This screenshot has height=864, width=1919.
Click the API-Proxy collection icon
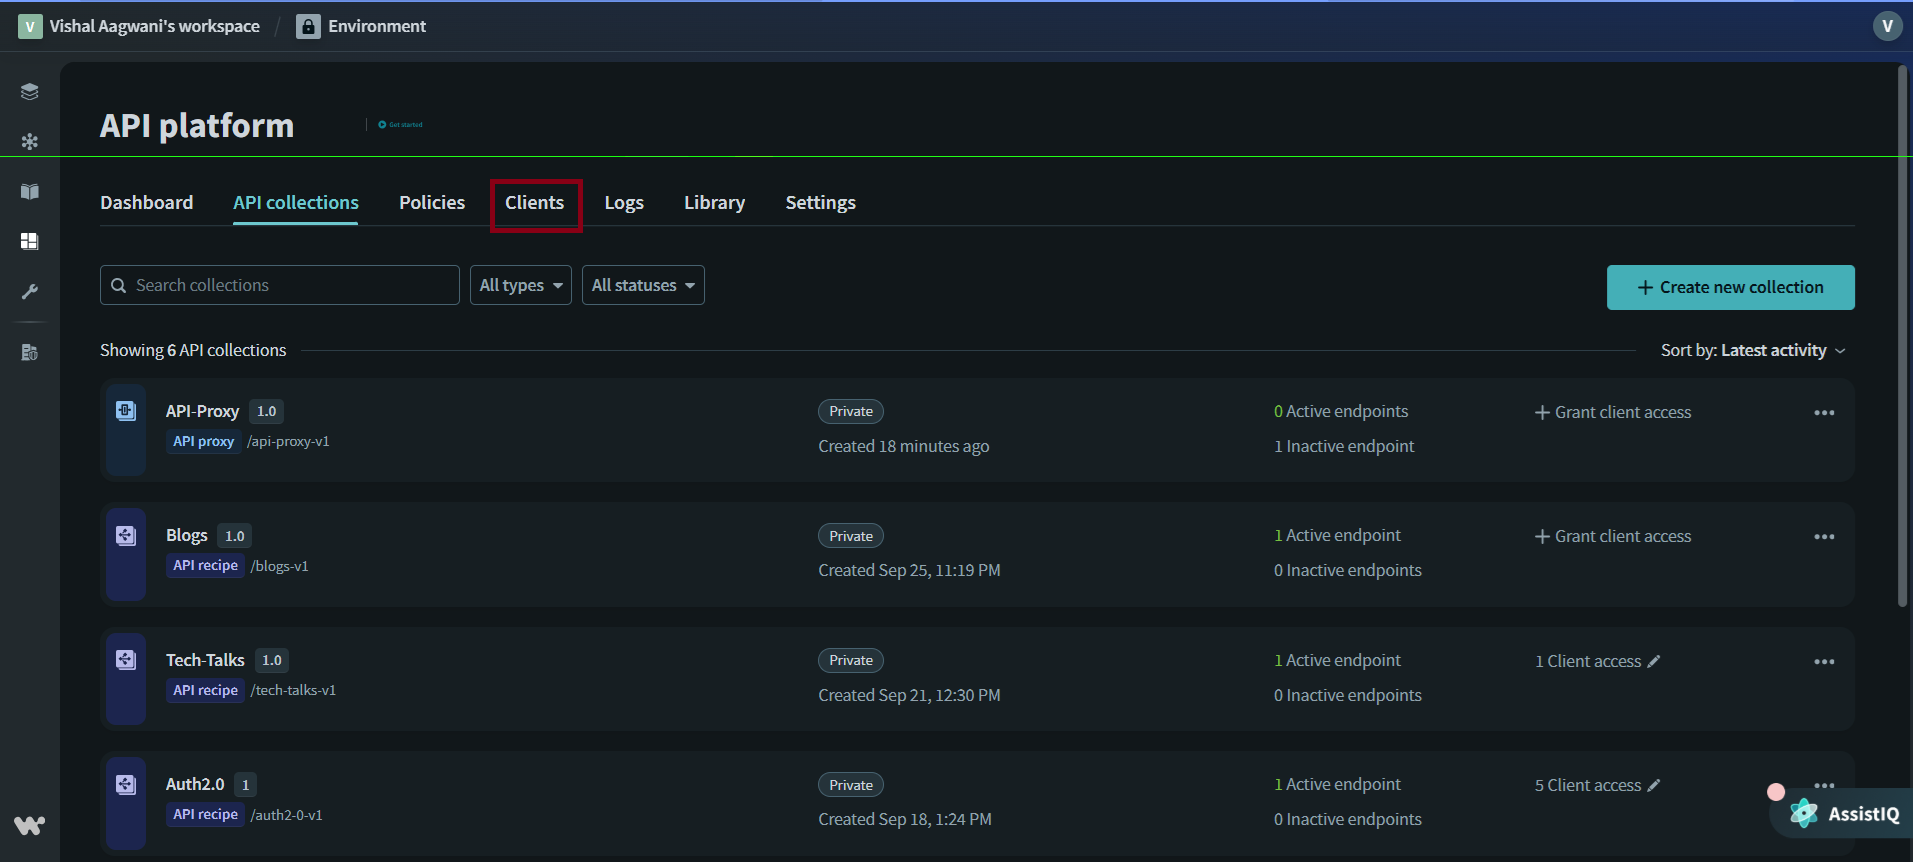coord(126,411)
